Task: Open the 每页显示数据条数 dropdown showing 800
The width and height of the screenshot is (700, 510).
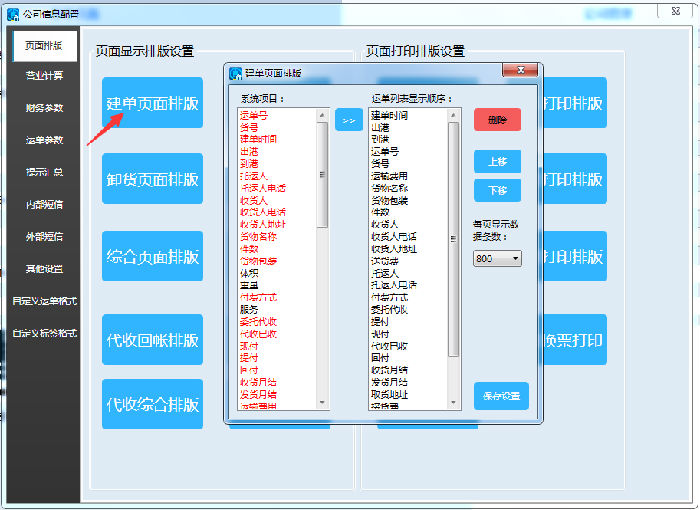Action: (x=498, y=258)
